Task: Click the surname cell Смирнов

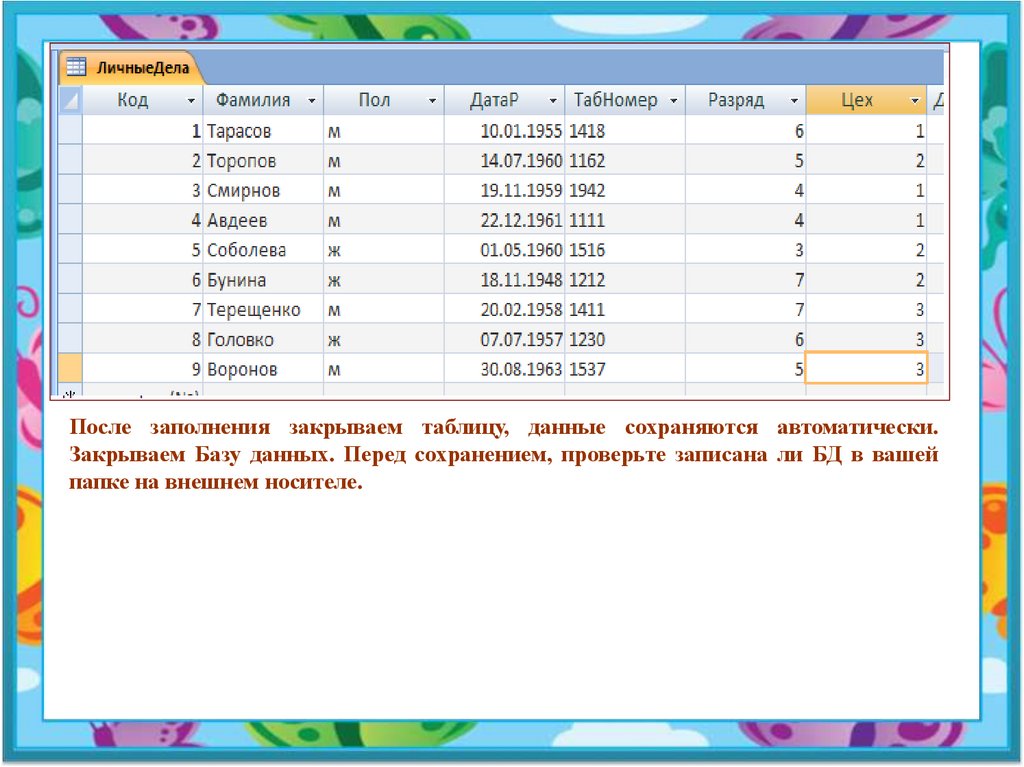Action: pos(263,190)
